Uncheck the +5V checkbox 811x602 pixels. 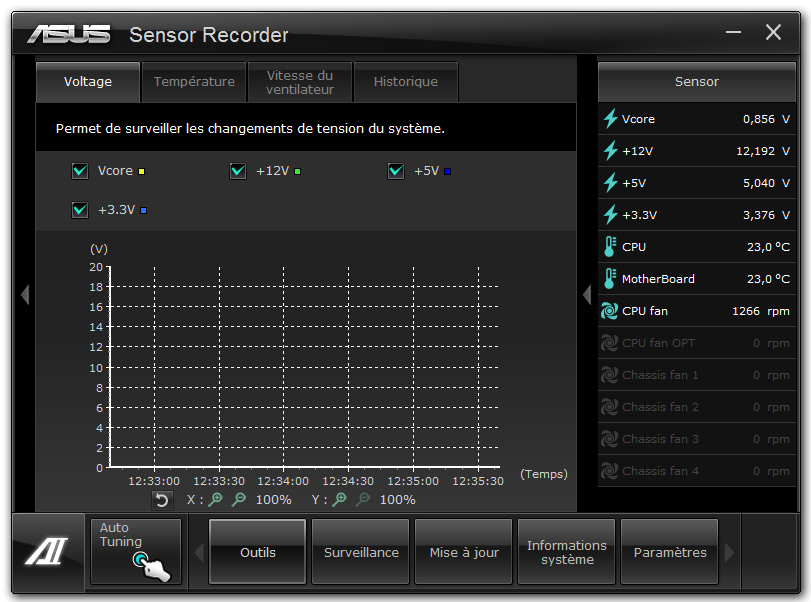tap(396, 171)
